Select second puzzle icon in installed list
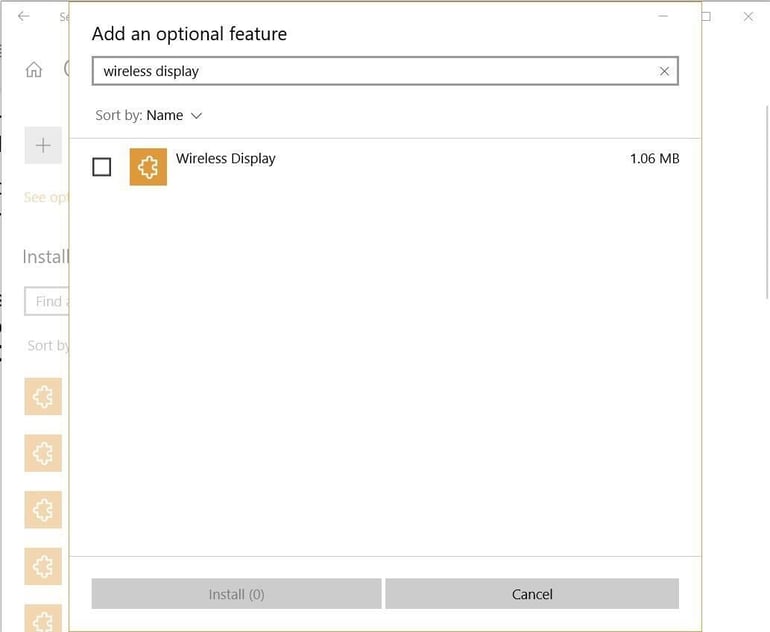770x632 pixels. (43, 453)
